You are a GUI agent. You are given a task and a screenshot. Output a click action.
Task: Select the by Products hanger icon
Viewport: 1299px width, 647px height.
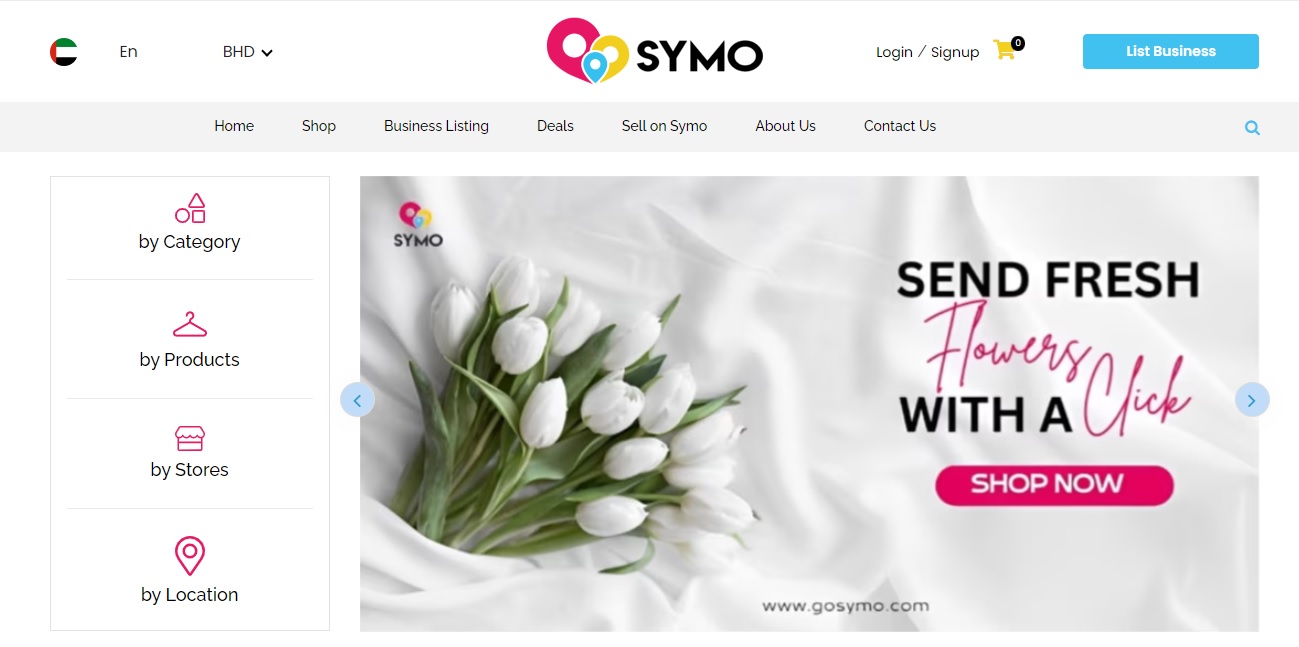point(190,324)
